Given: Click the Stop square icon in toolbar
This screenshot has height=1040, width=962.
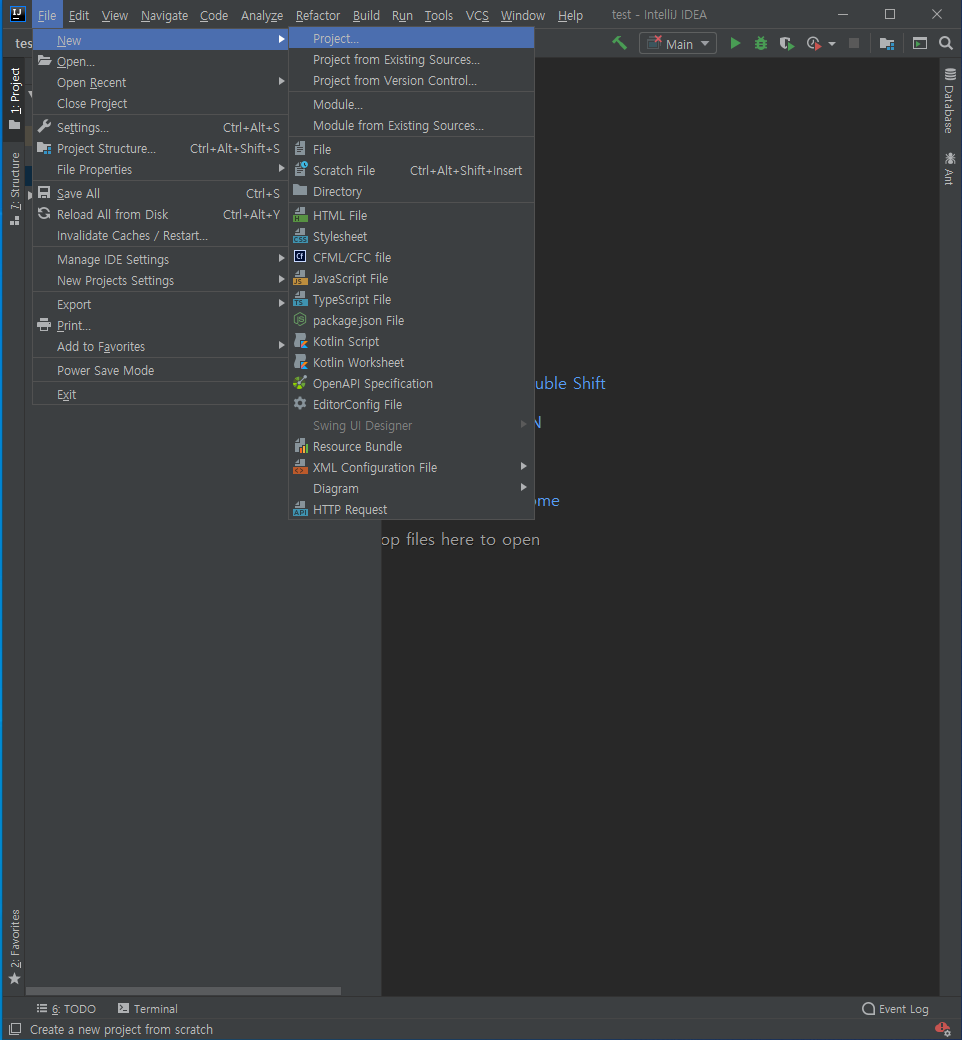Looking at the screenshot, I should pyautogui.click(x=854, y=44).
